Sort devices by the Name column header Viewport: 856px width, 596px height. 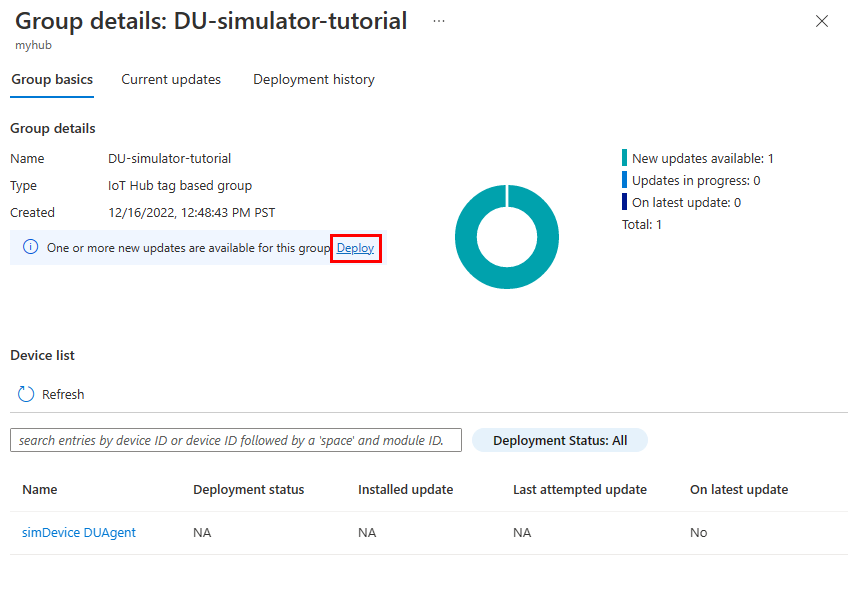39,489
